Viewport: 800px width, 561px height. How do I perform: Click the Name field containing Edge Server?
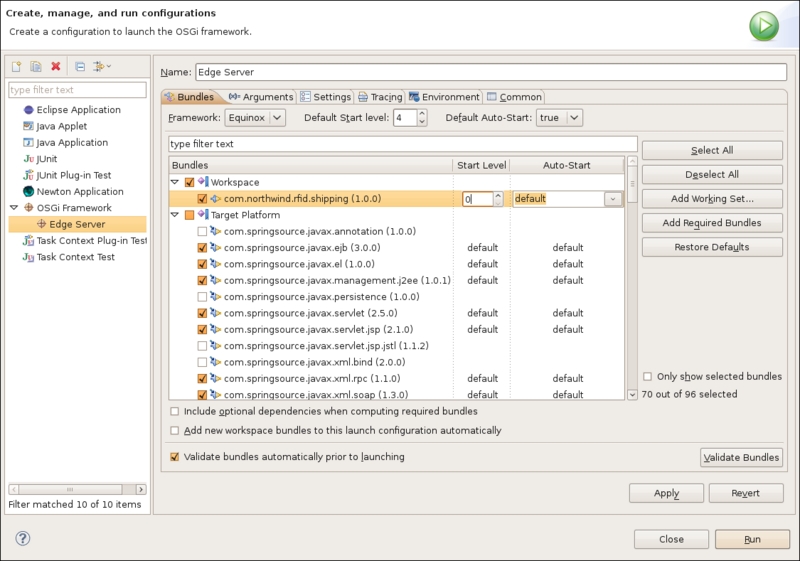tap(491, 72)
